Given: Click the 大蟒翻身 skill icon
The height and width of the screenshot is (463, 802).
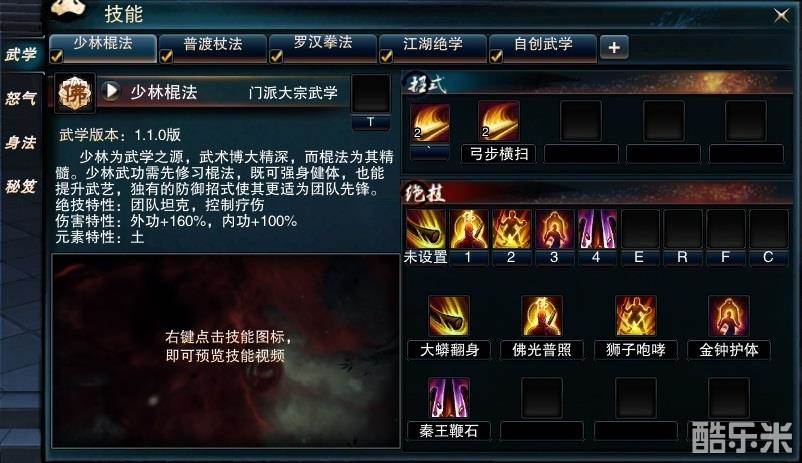Looking at the screenshot, I should [x=449, y=316].
